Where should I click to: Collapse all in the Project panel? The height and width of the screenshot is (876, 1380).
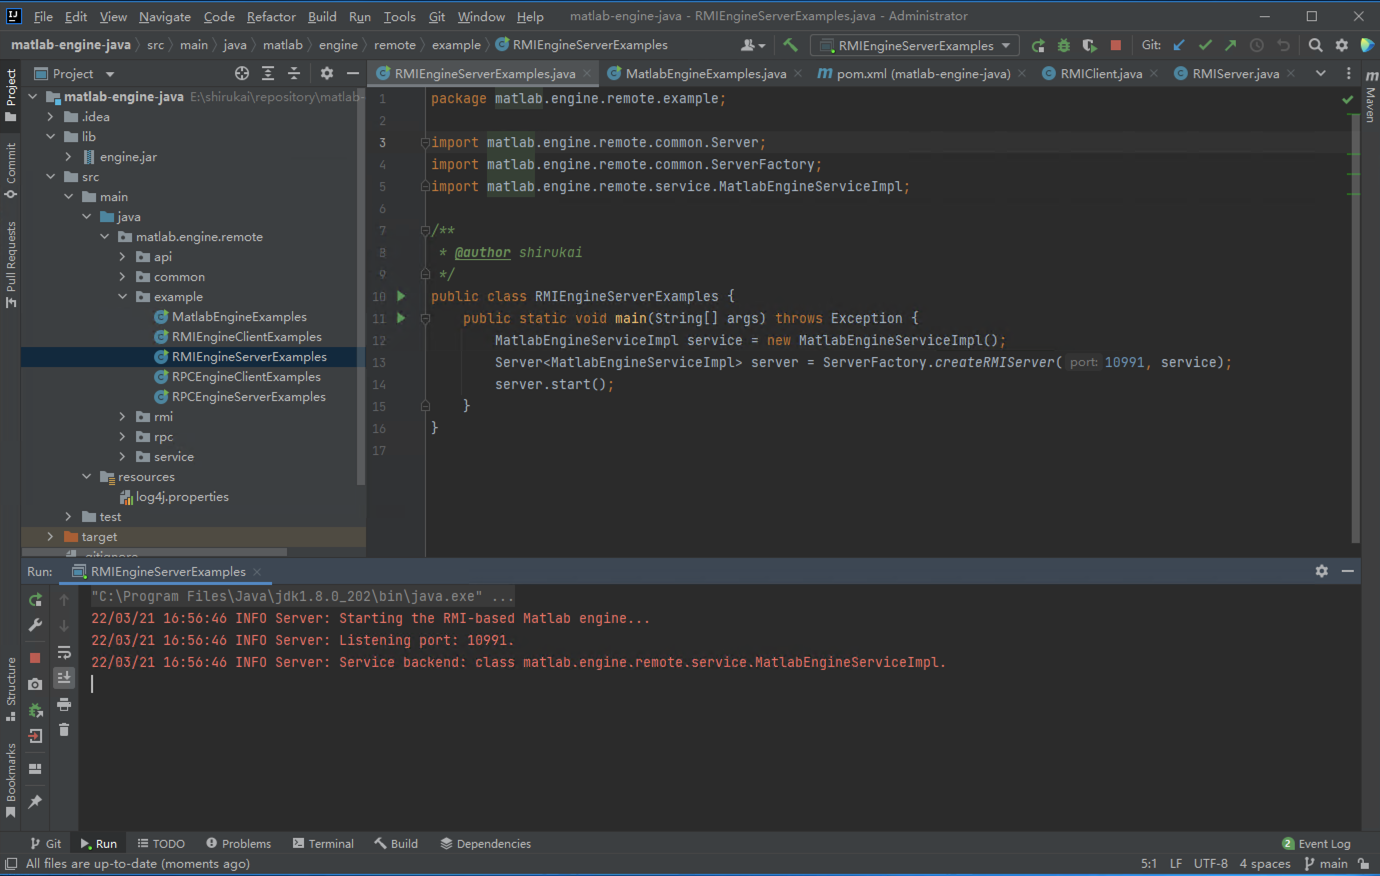[294, 73]
